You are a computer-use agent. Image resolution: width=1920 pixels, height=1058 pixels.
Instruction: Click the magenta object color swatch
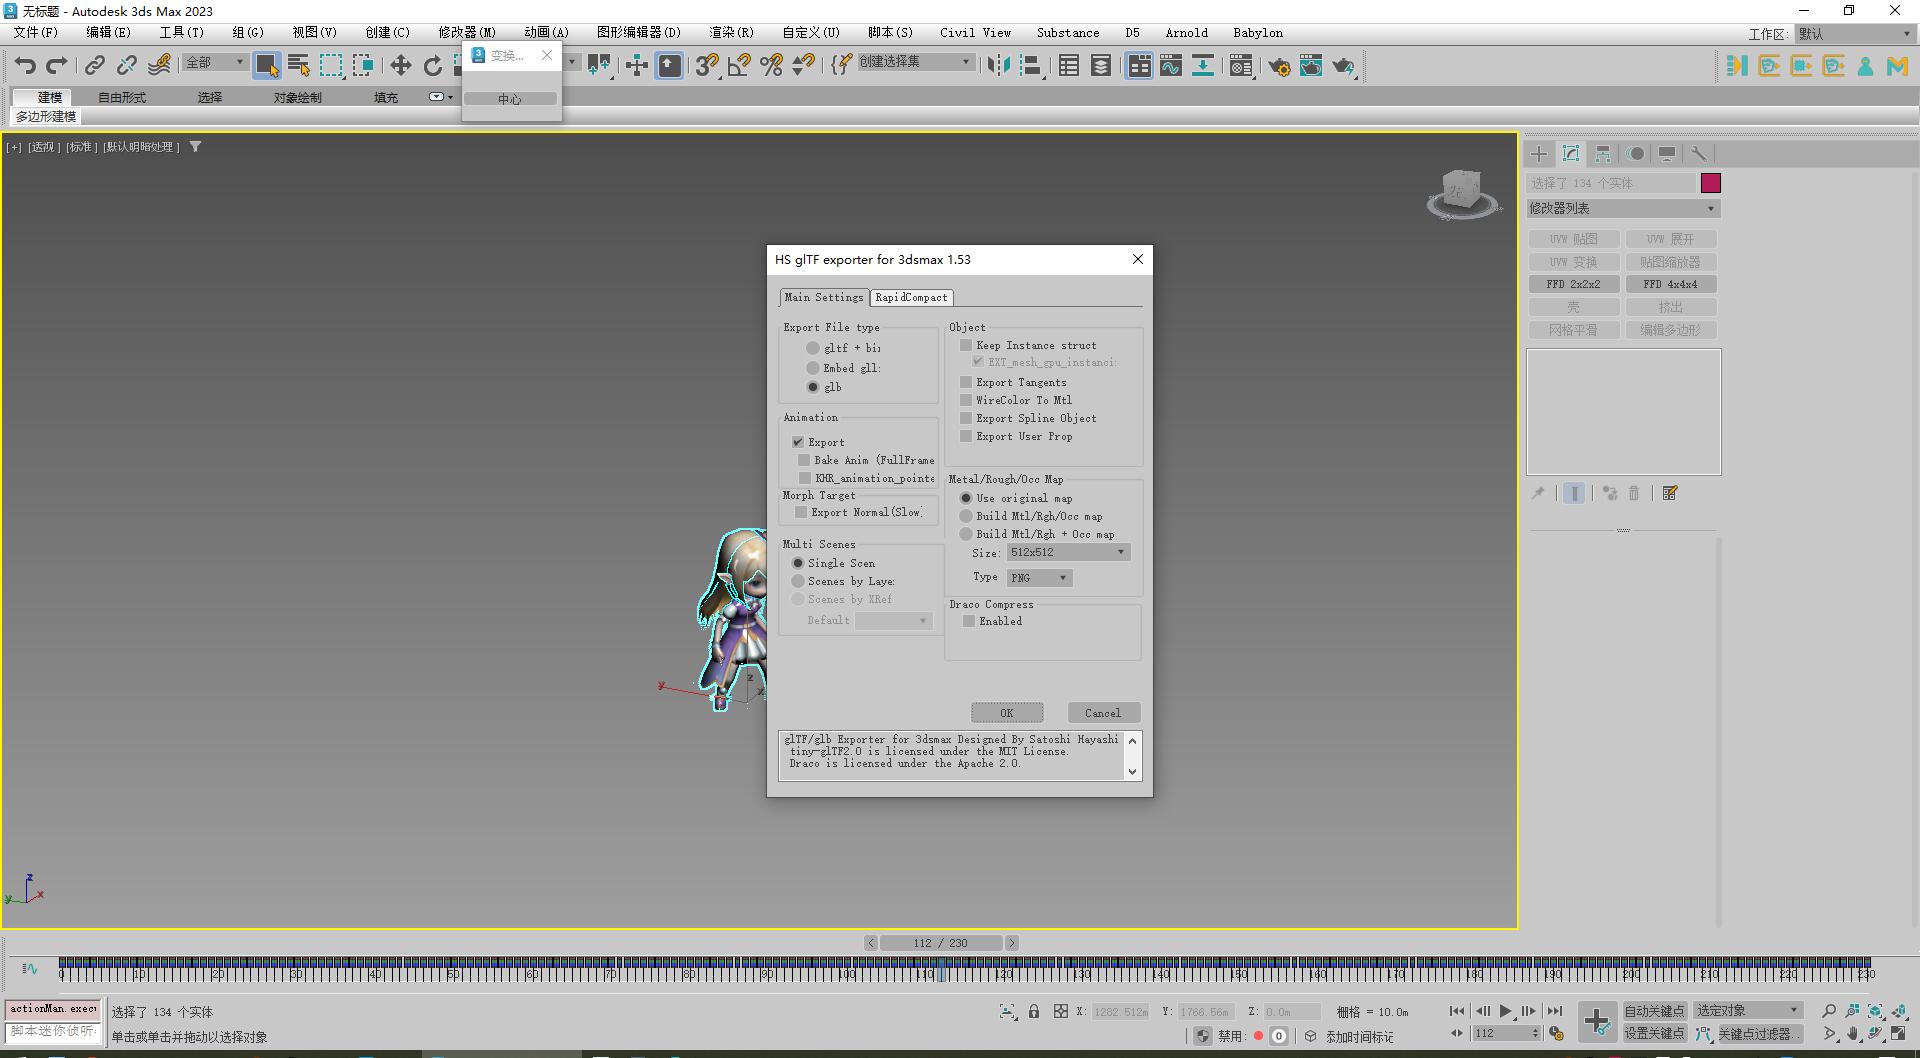coord(1711,183)
